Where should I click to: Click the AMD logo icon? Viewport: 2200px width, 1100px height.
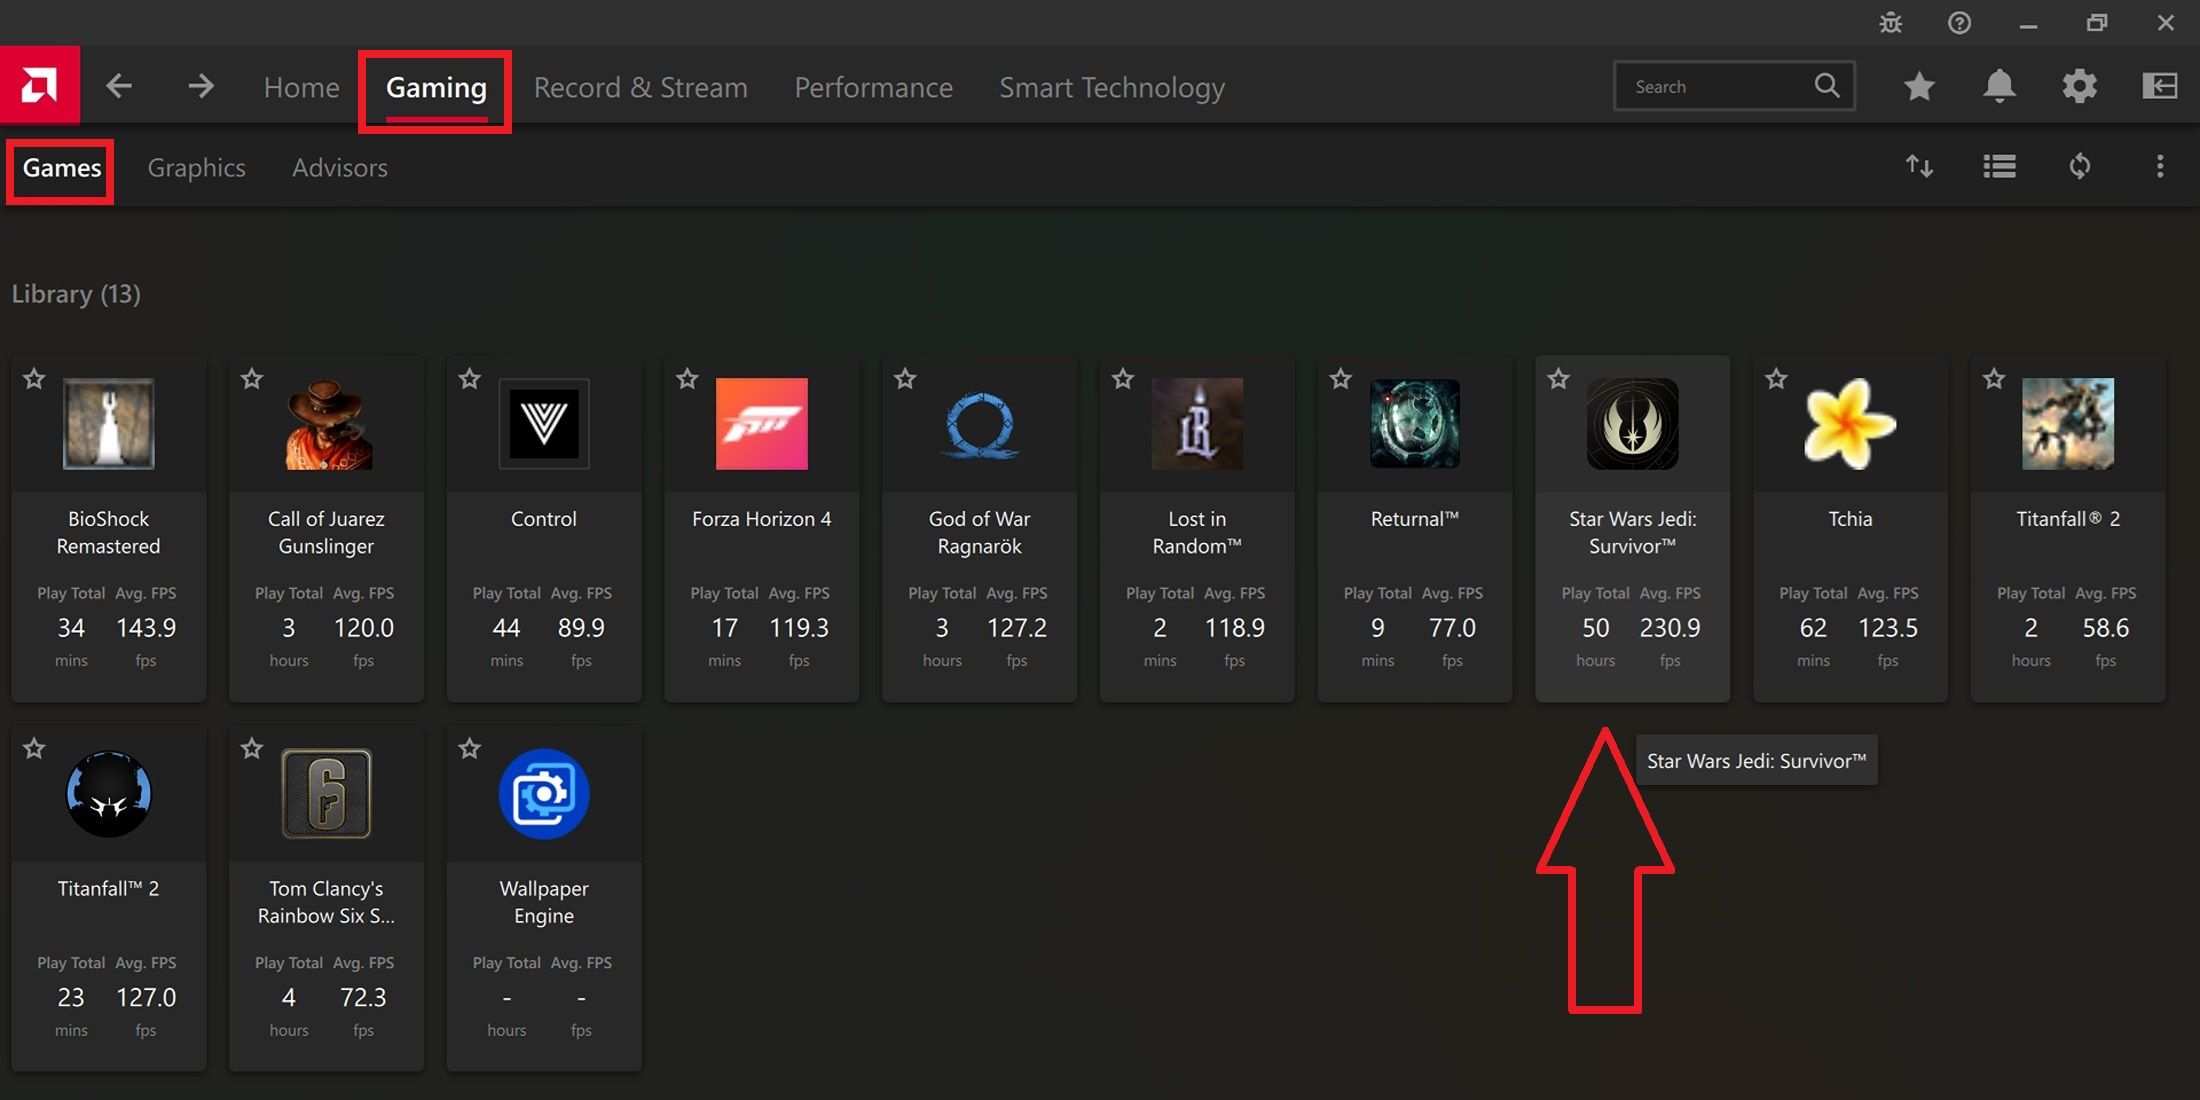click(40, 86)
